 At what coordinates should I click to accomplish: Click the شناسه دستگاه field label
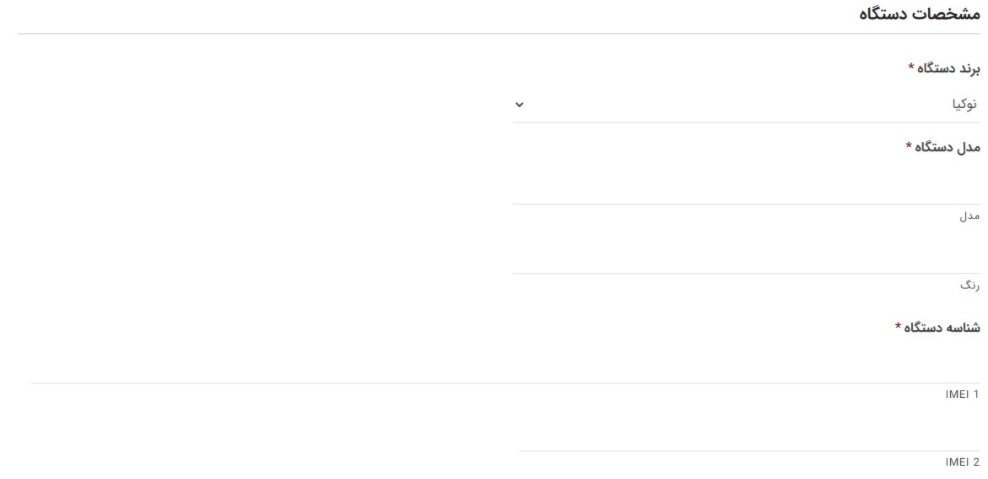[x=943, y=327]
